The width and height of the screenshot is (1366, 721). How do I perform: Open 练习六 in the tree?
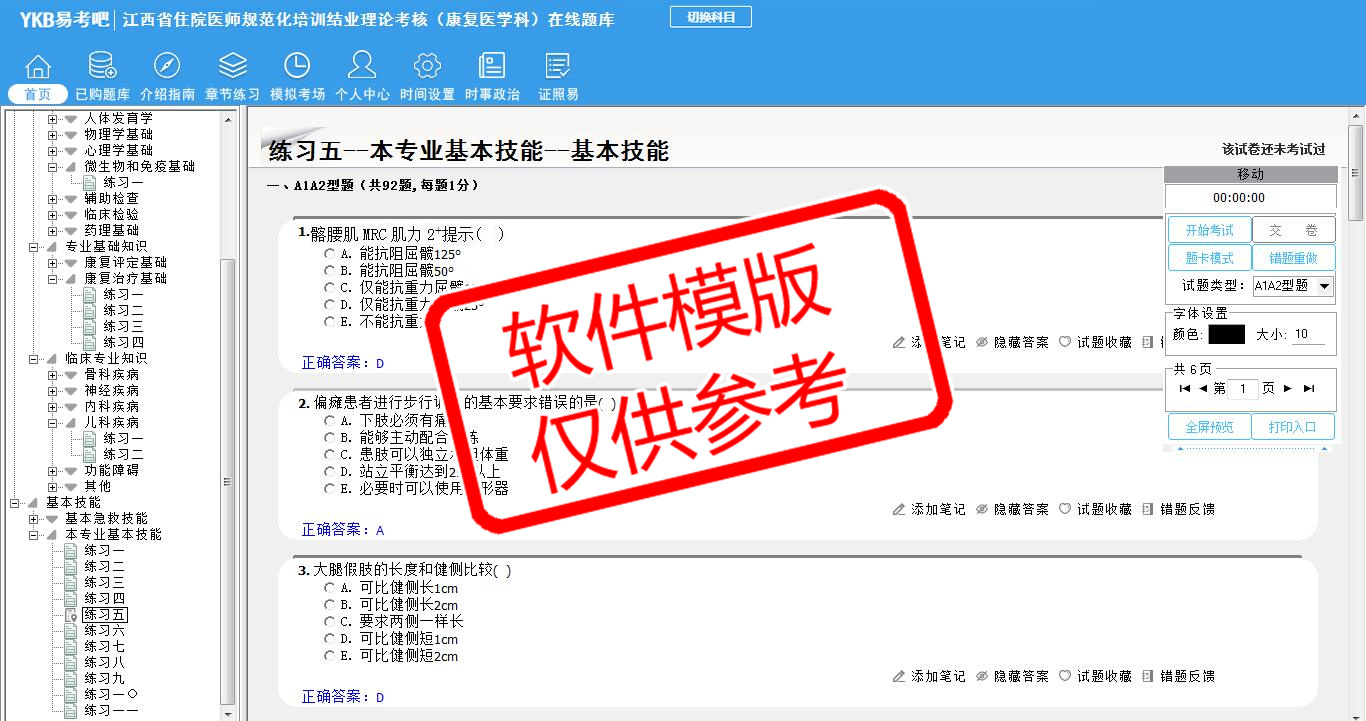click(104, 631)
